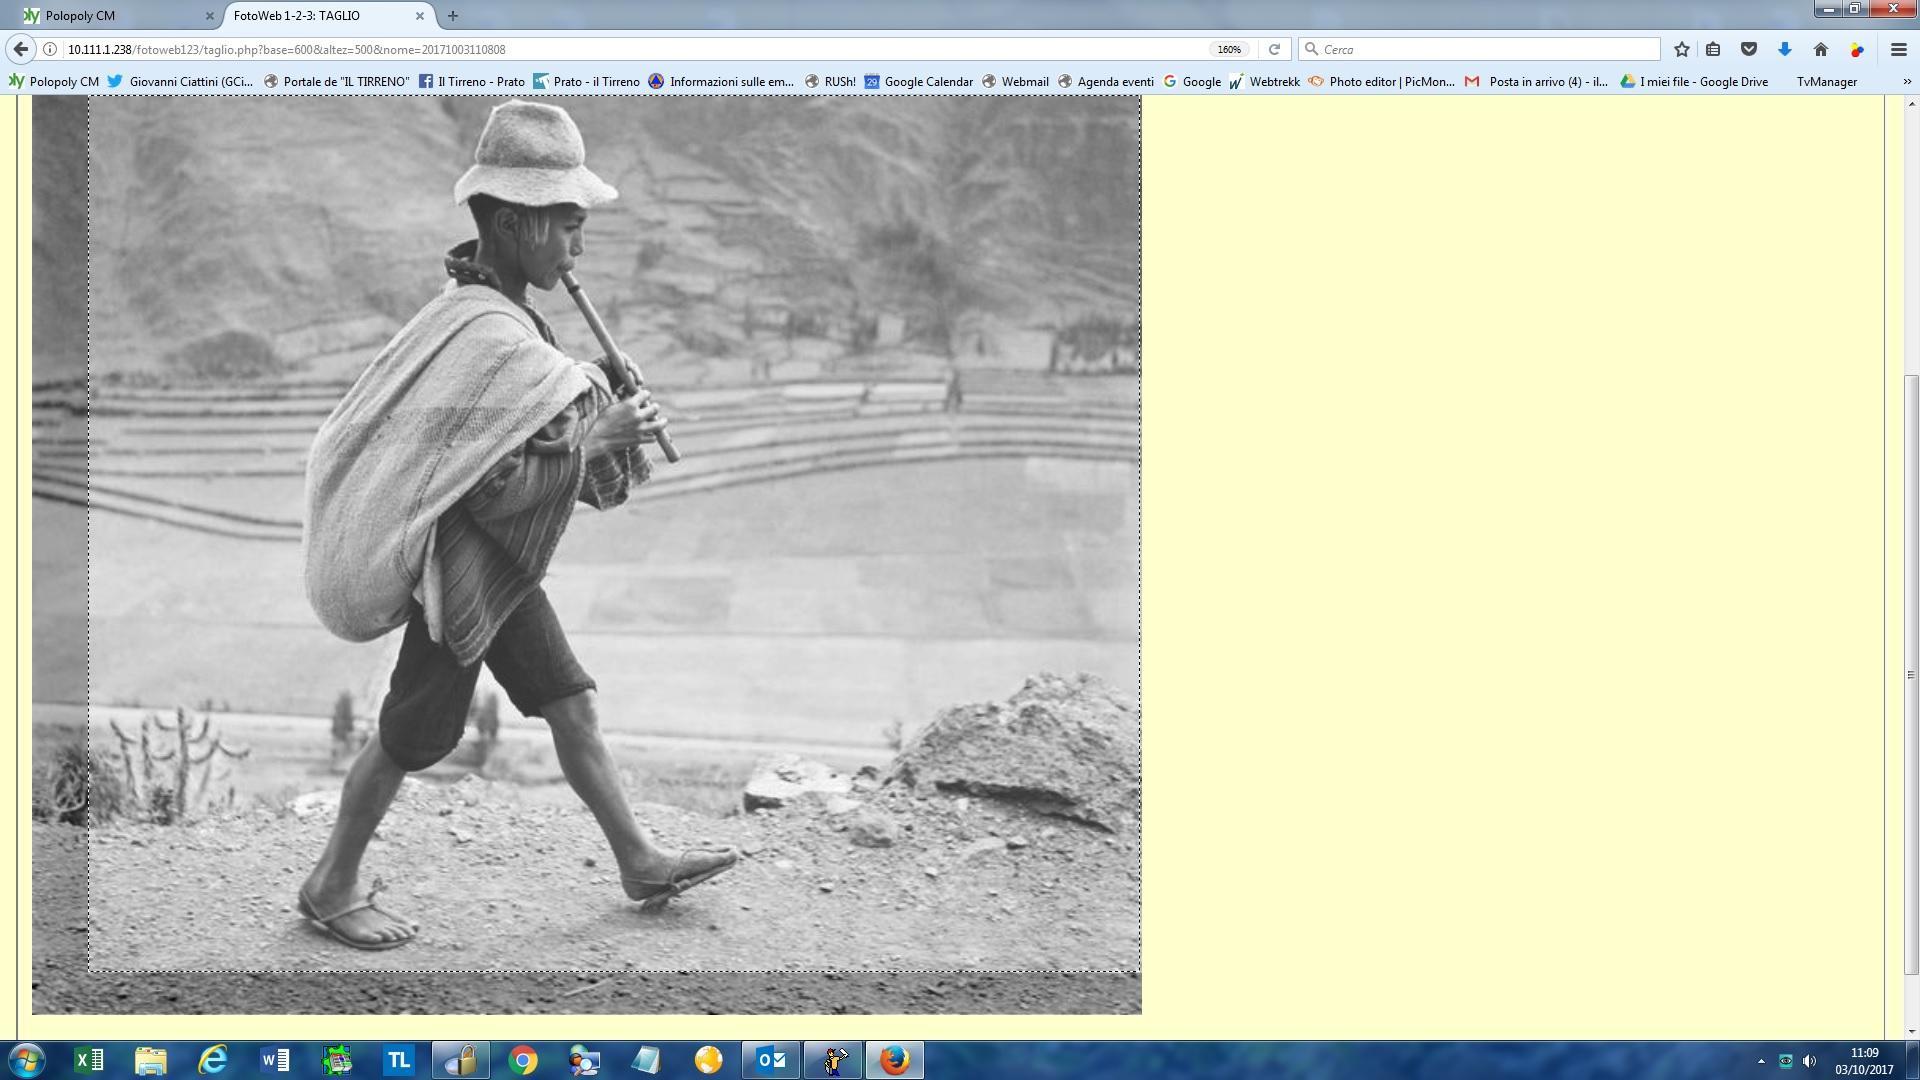Viewport: 1920px width, 1080px height.
Task: Go to the home page
Action: (x=1821, y=49)
